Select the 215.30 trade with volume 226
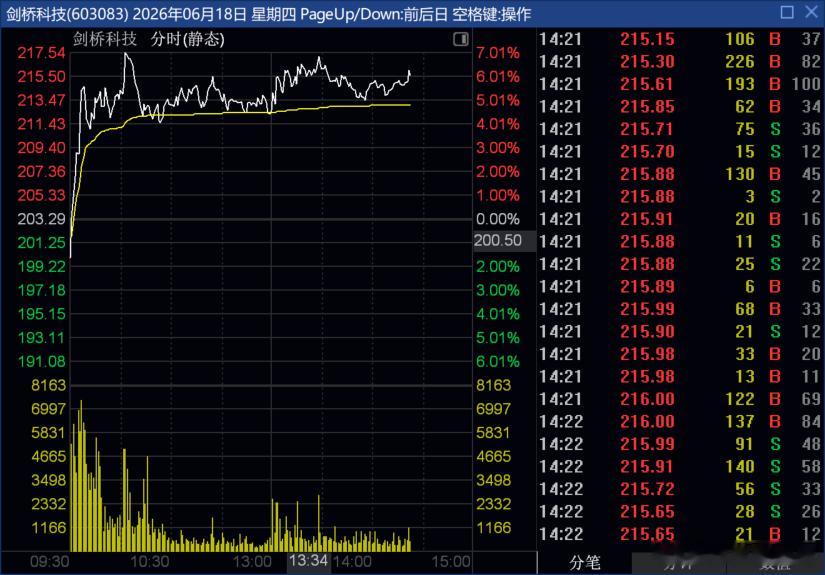Image resolution: width=825 pixels, height=575 pixels. tap(679, 62)
